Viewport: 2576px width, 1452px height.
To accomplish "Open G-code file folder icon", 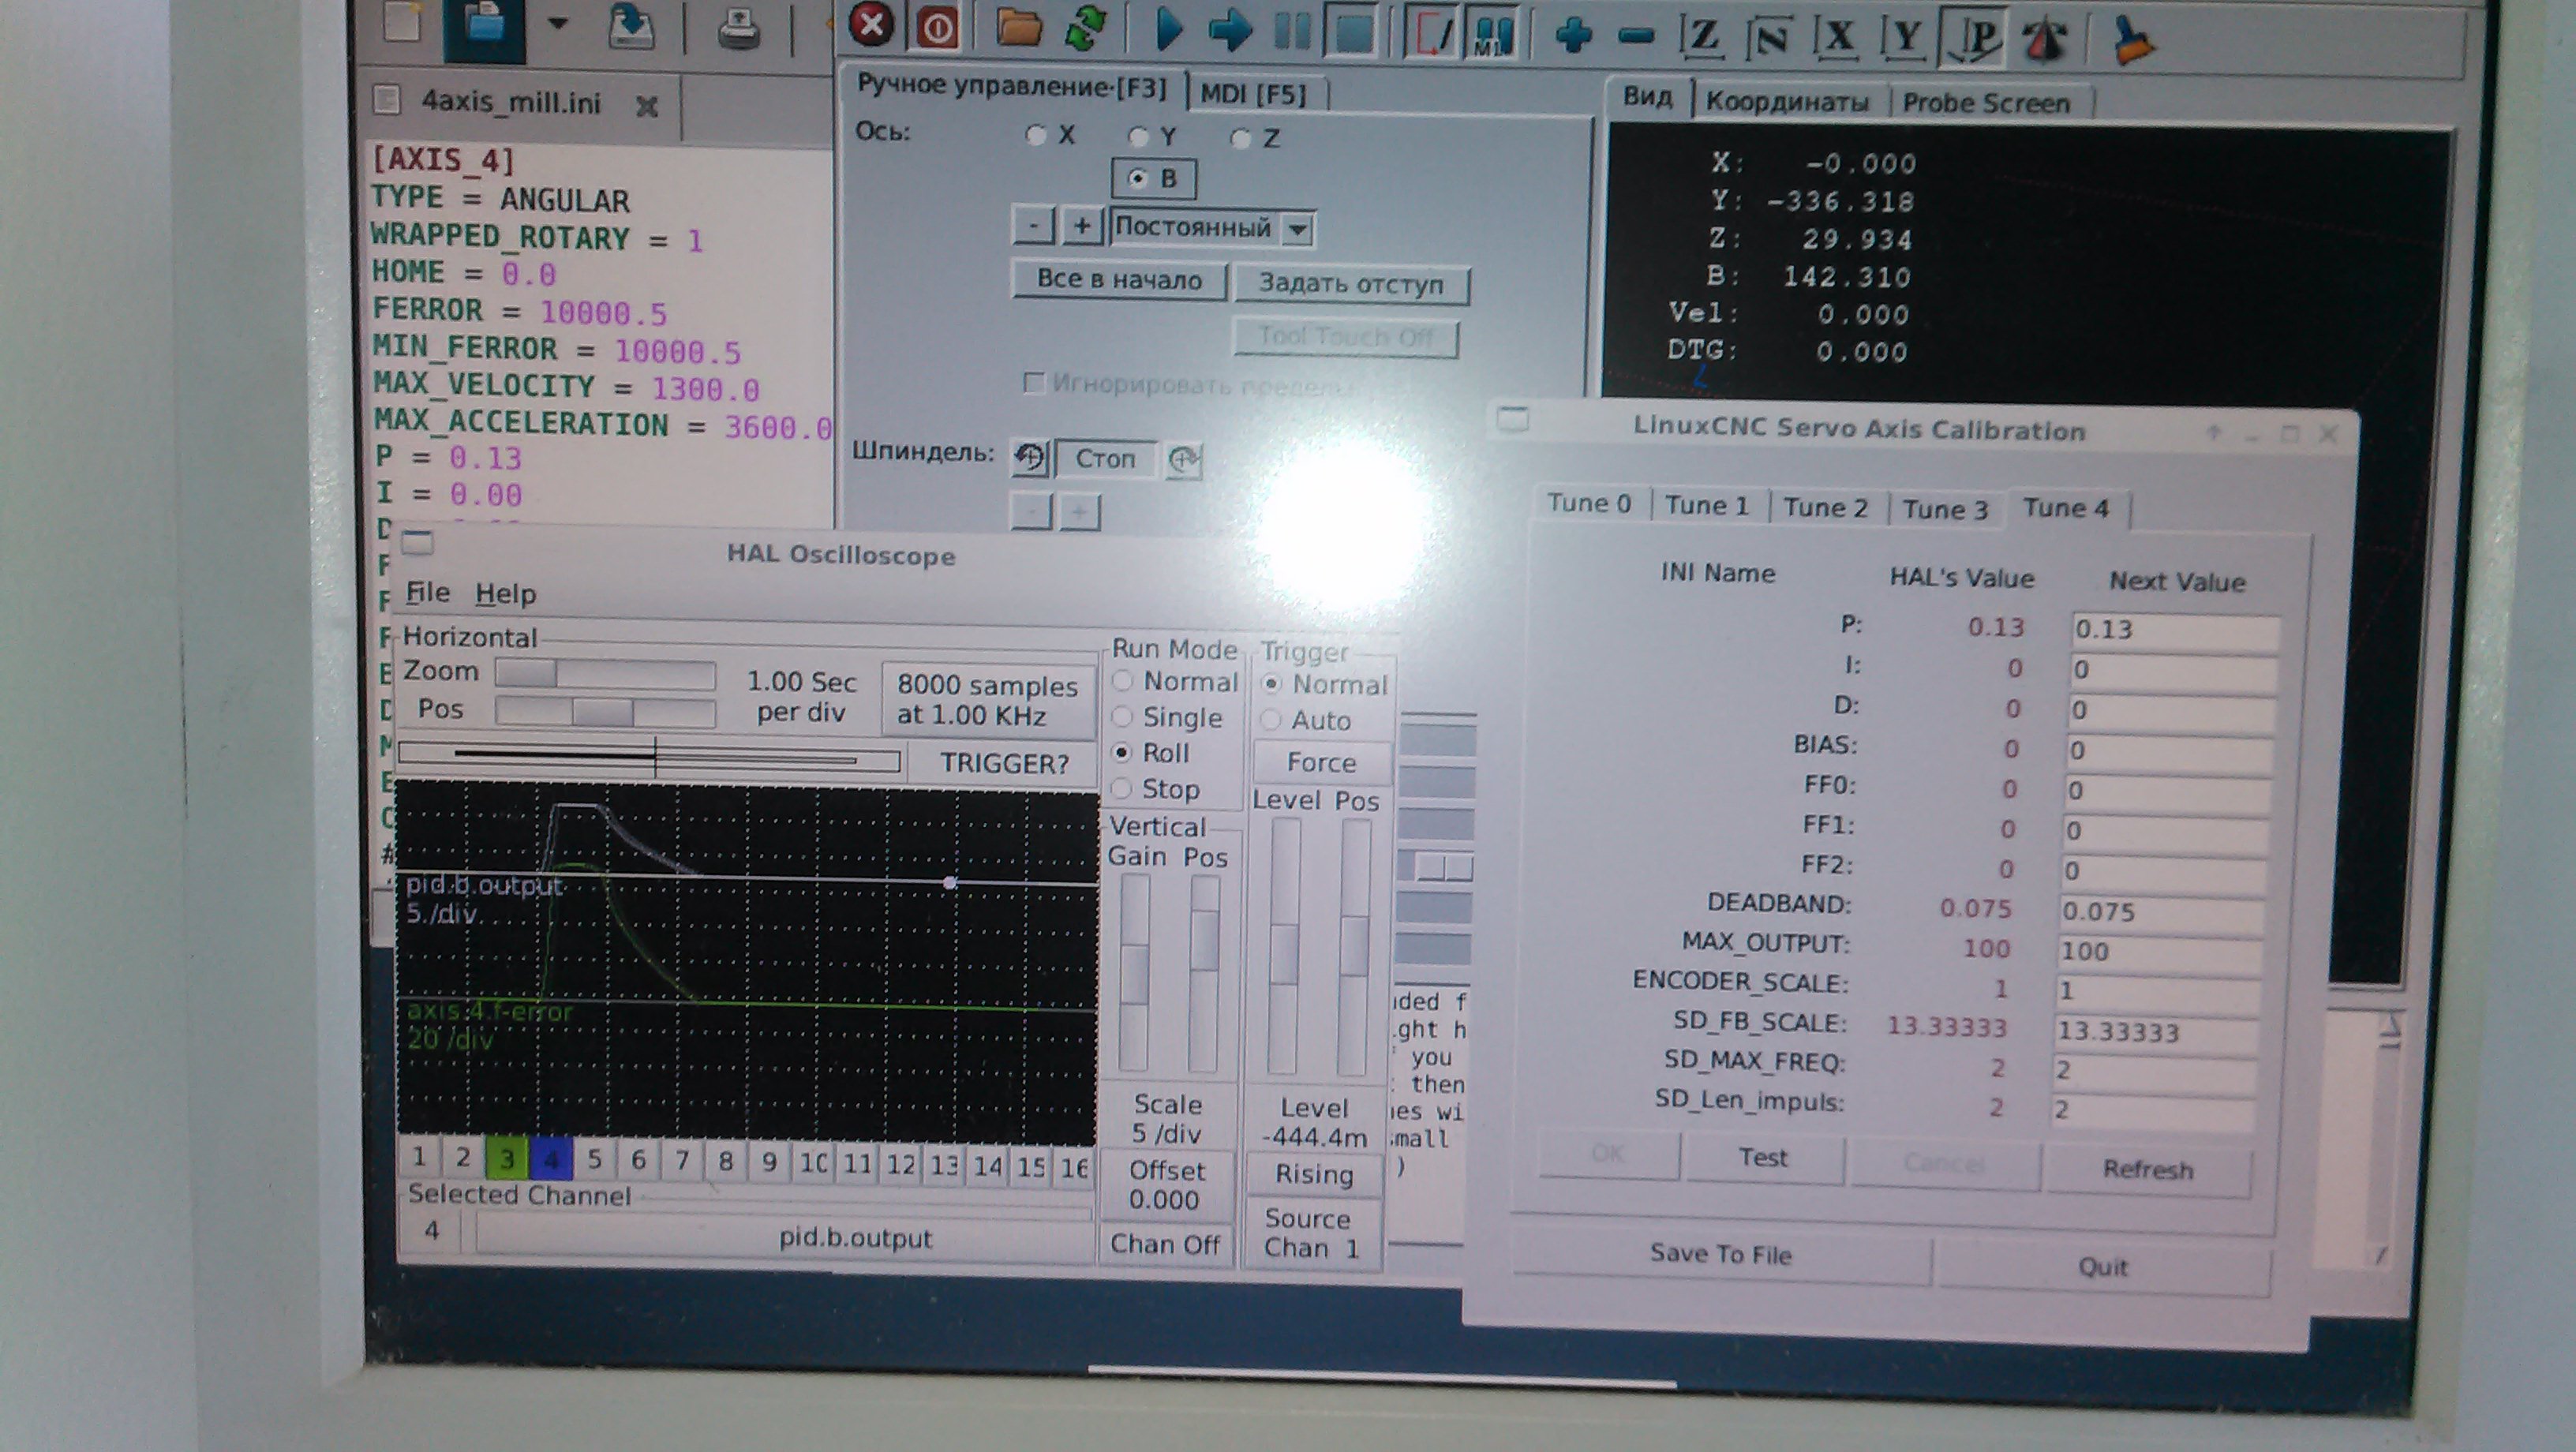I will (1018, 28).
